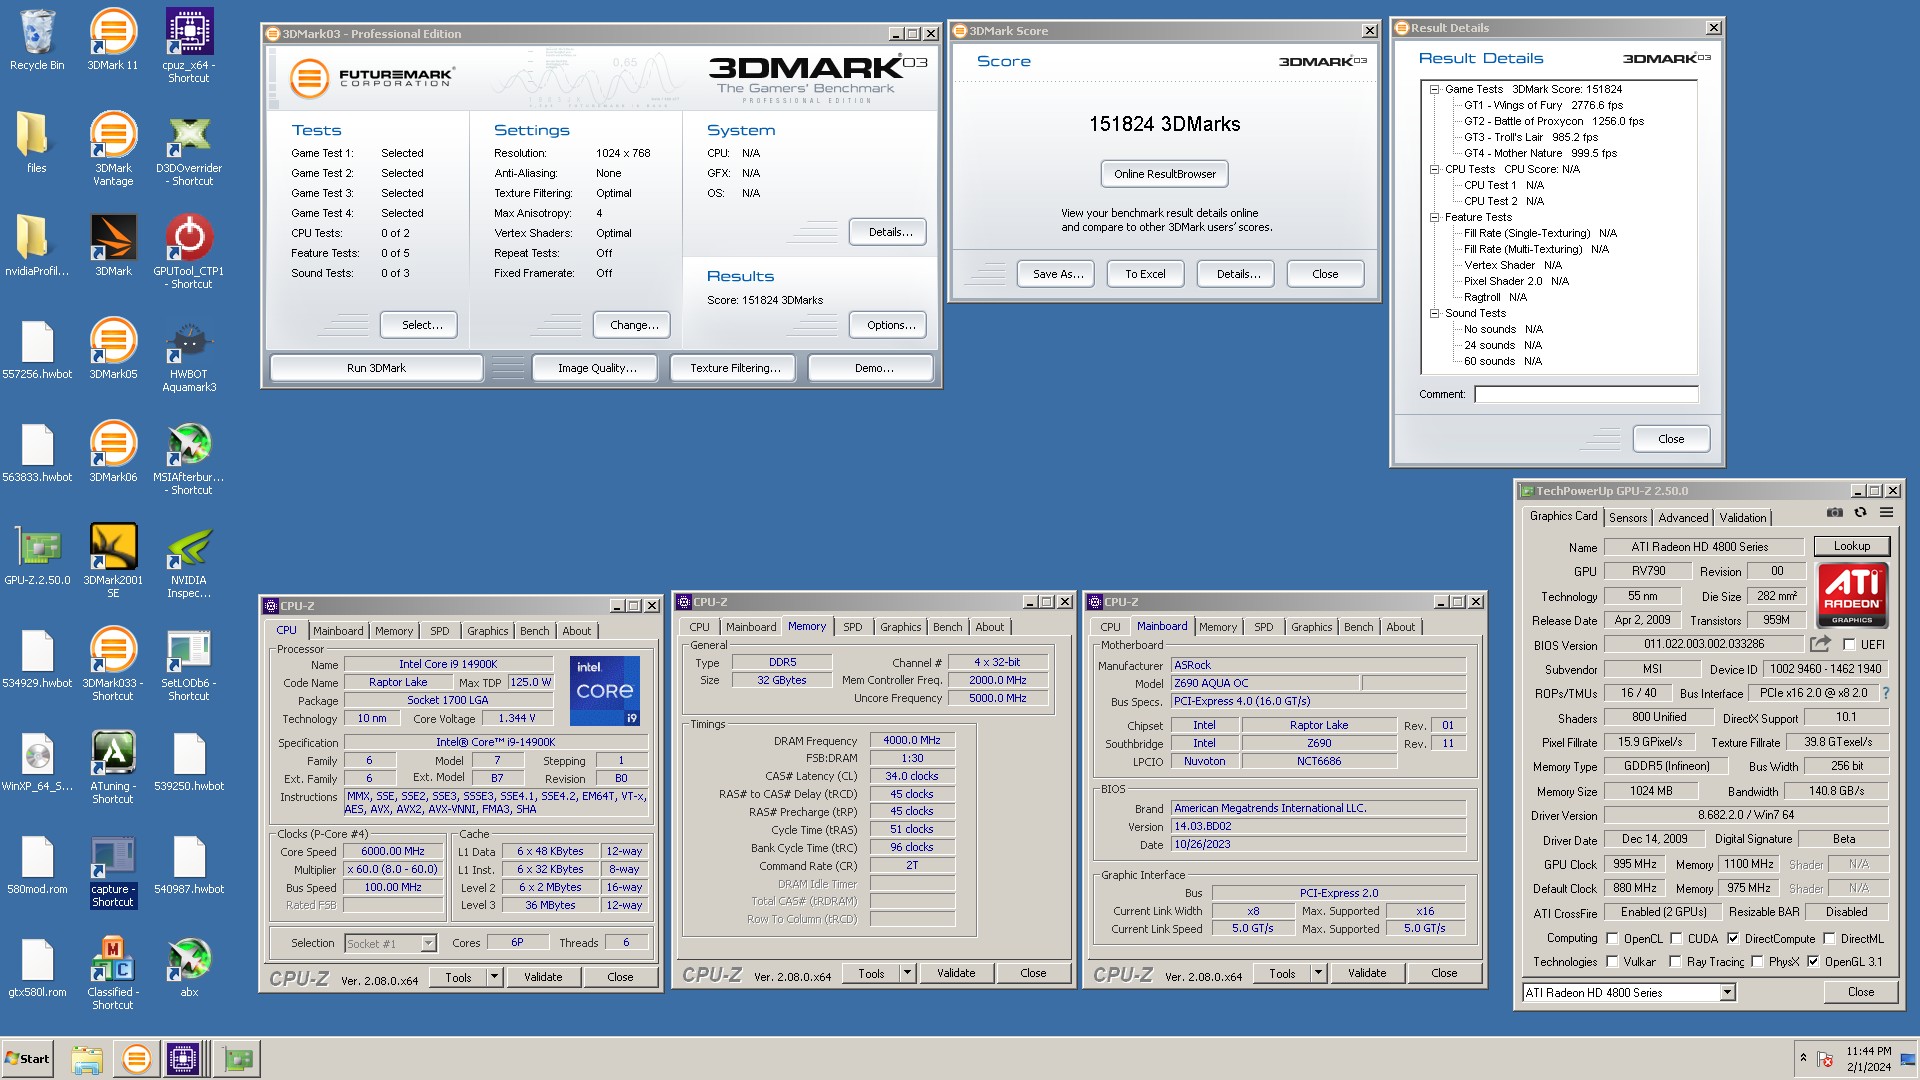
Task: Toggle the CUDA checkbox
Action: pyautogui.click(x=1676, y=939)
